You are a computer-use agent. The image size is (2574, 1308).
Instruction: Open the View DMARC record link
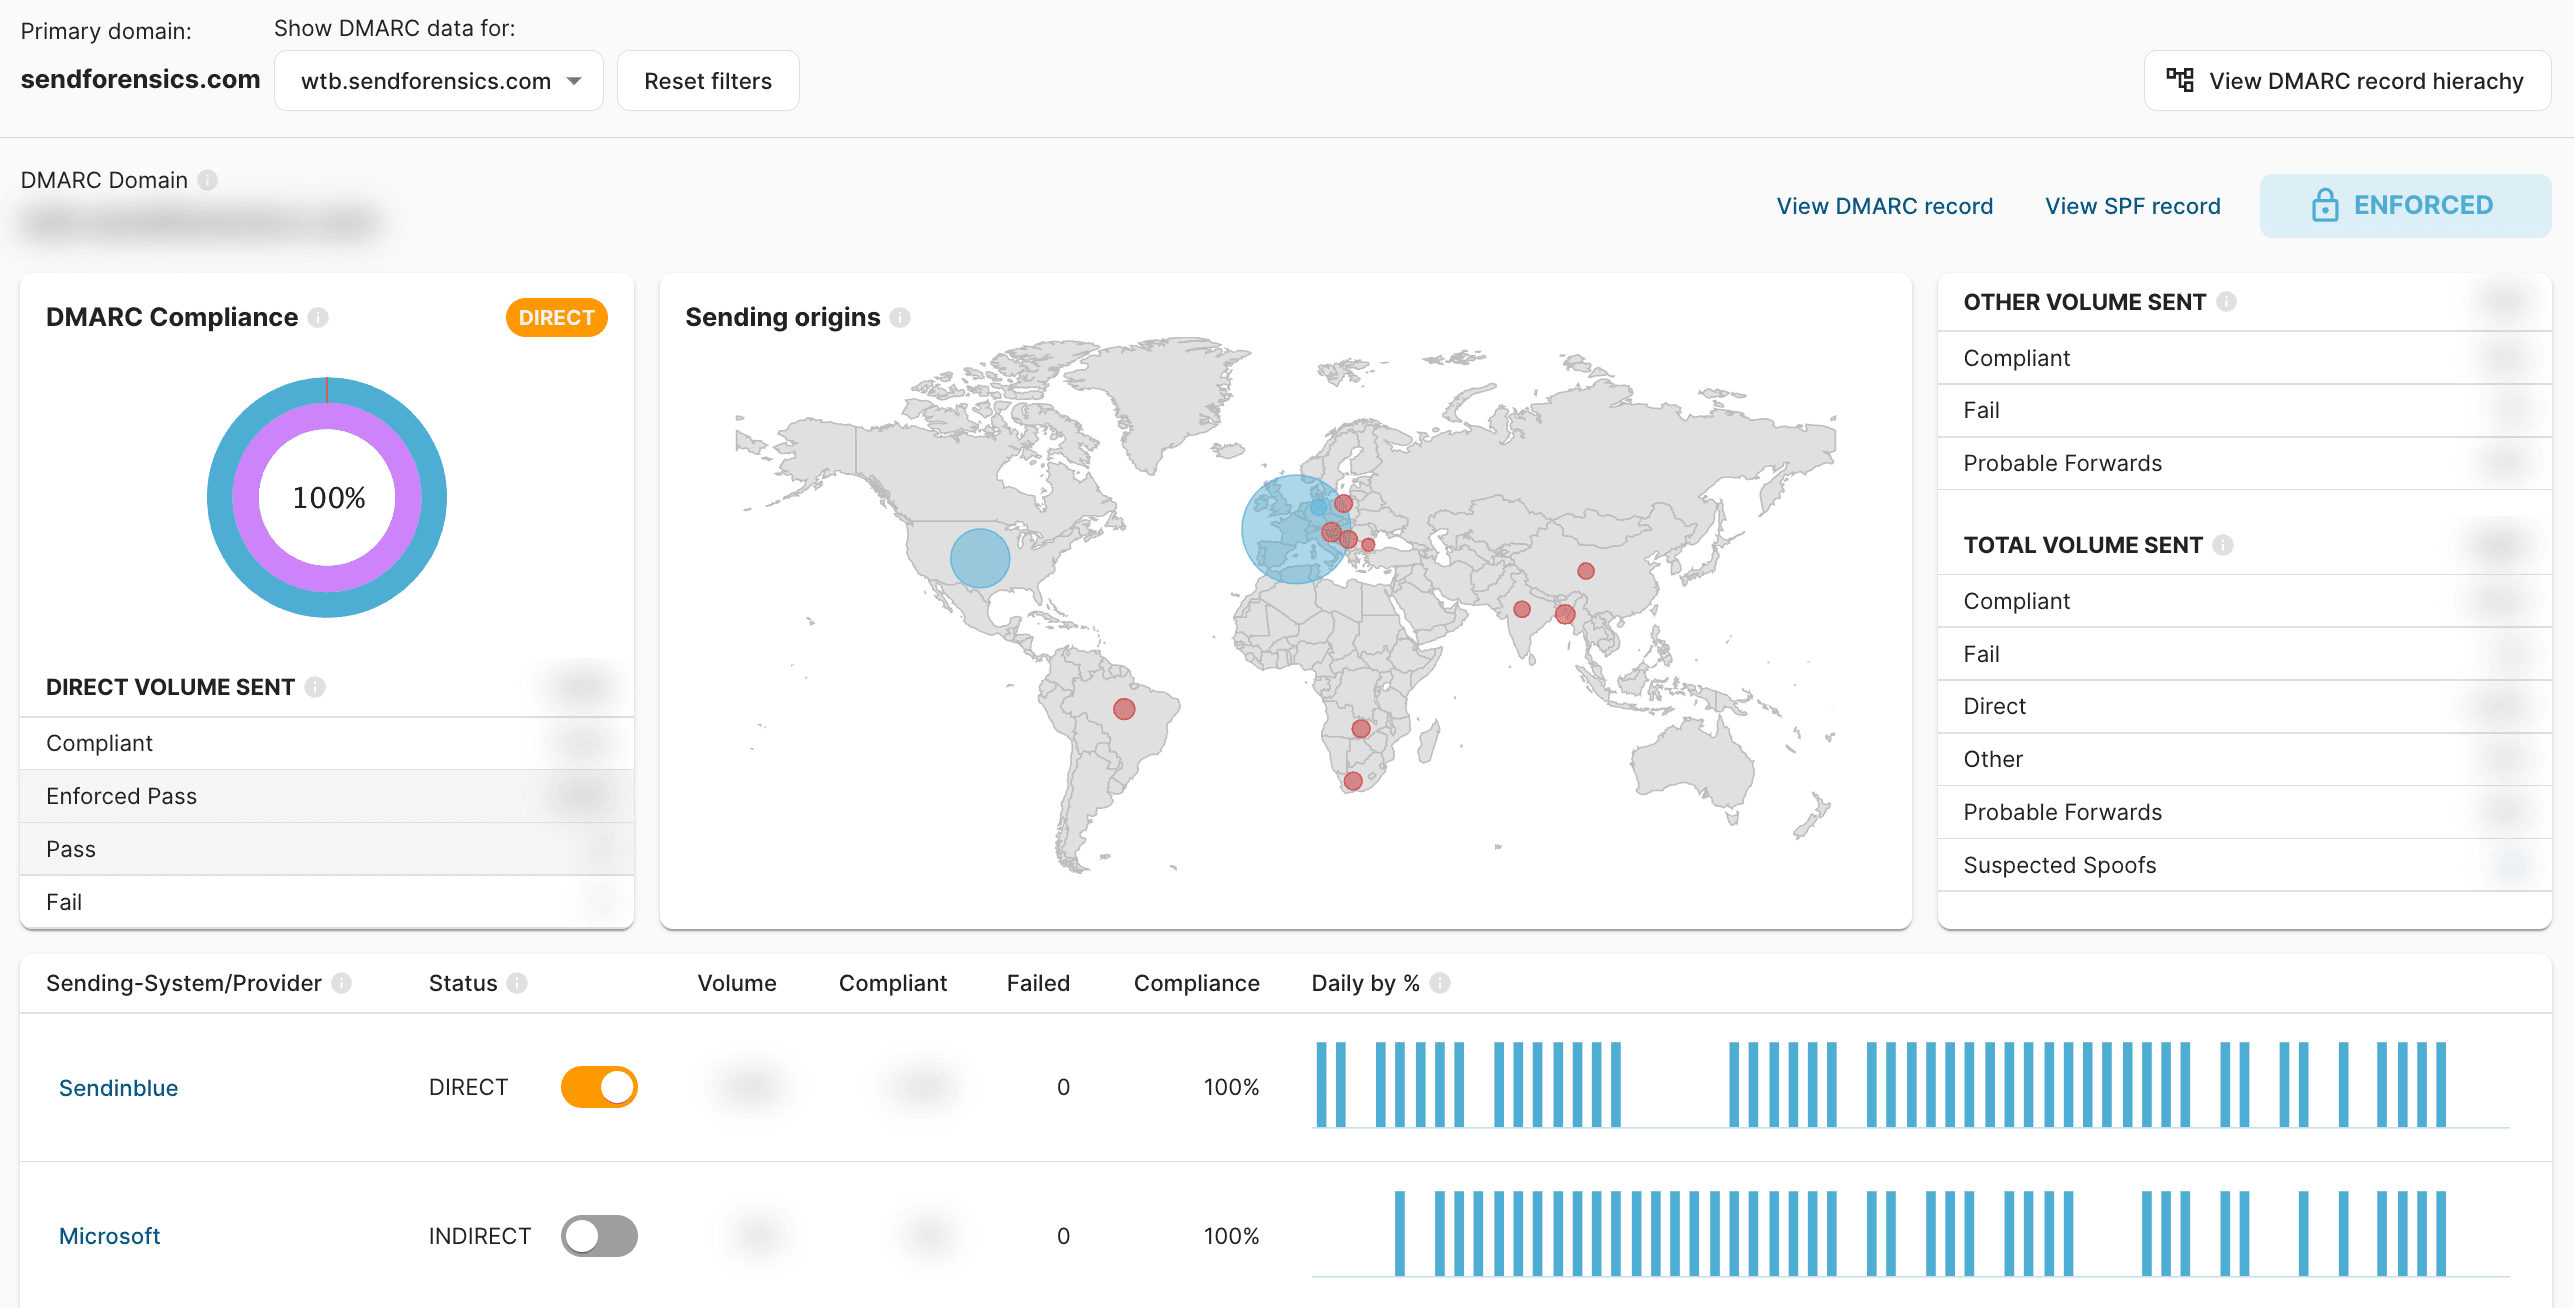pos(1884,206)
